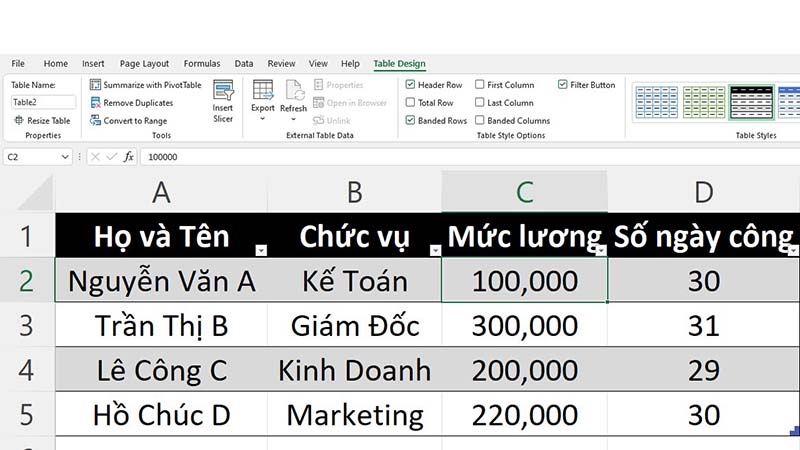Enable the First Column checkbox

click(480, 85)
